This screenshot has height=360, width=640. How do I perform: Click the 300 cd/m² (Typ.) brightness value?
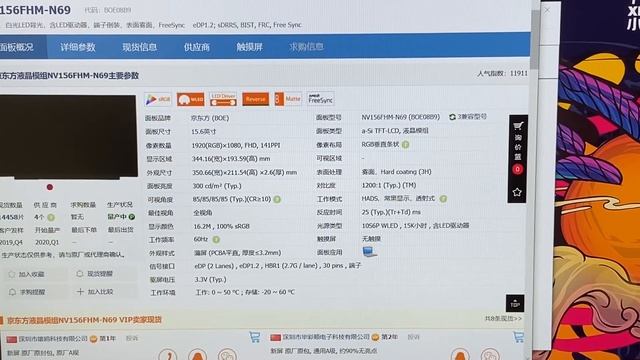[217, 186]
